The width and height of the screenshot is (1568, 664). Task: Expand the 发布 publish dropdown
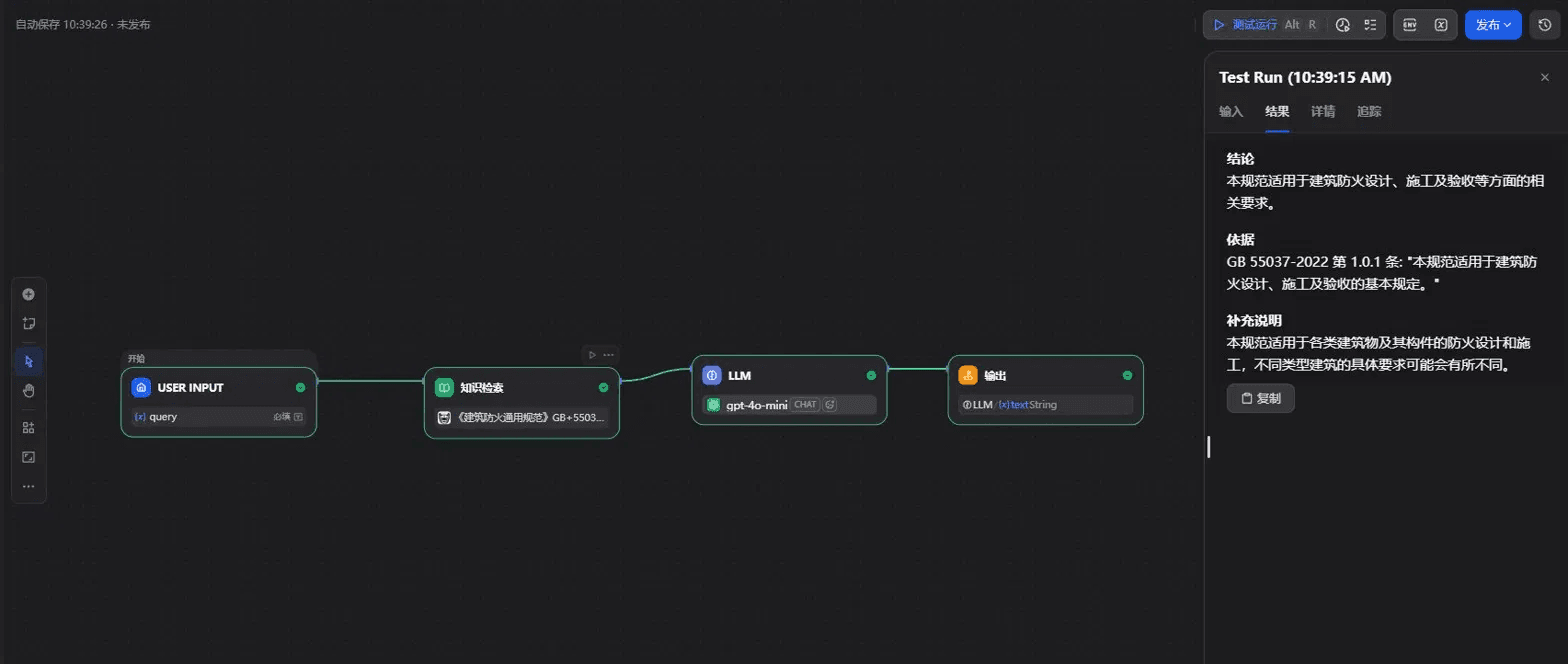click(x=1493, y=25)
